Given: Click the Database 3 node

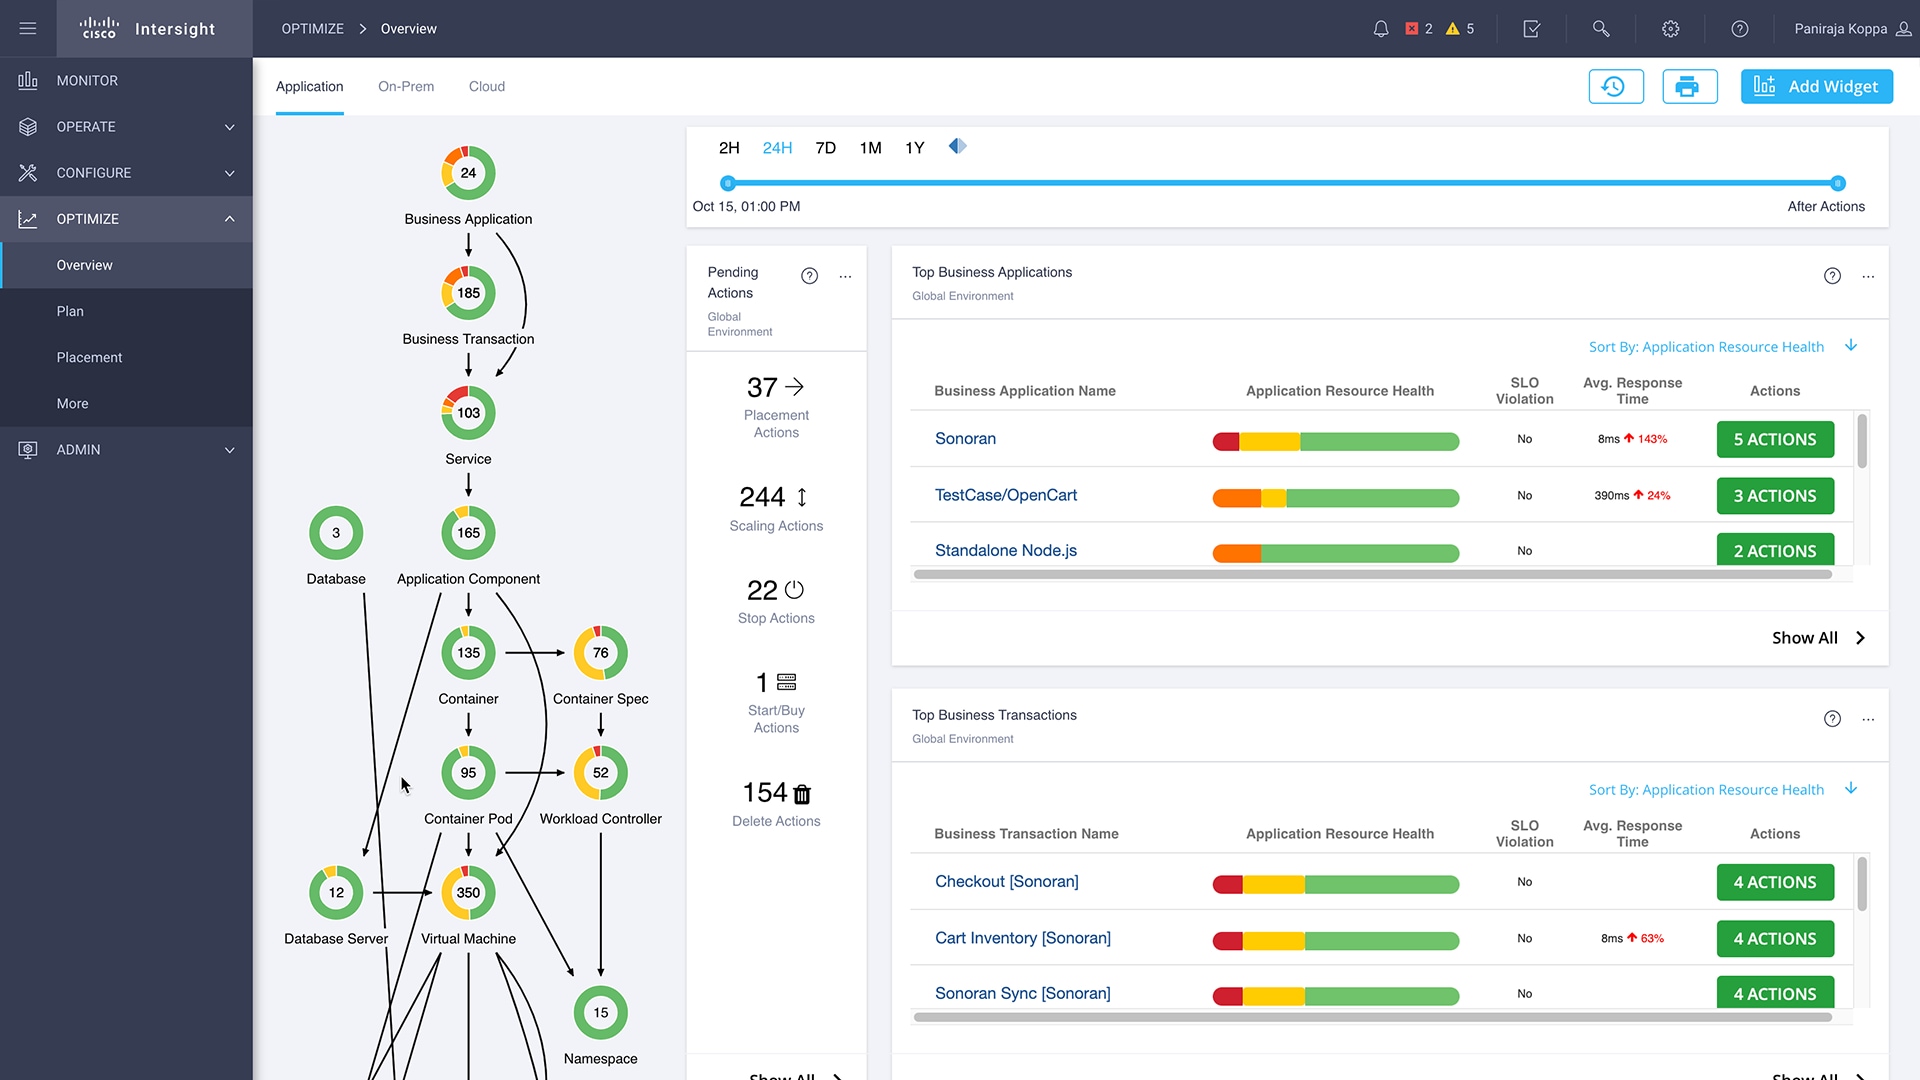Looking at the screenshot, I should tap(336, 533).
